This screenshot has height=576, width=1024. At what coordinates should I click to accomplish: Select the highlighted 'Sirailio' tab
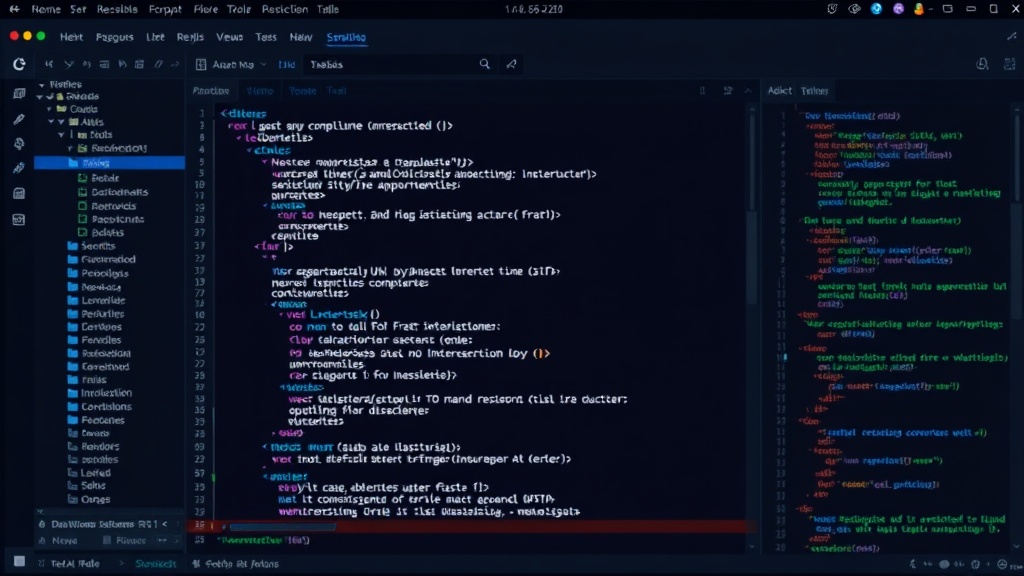[346, 37]
